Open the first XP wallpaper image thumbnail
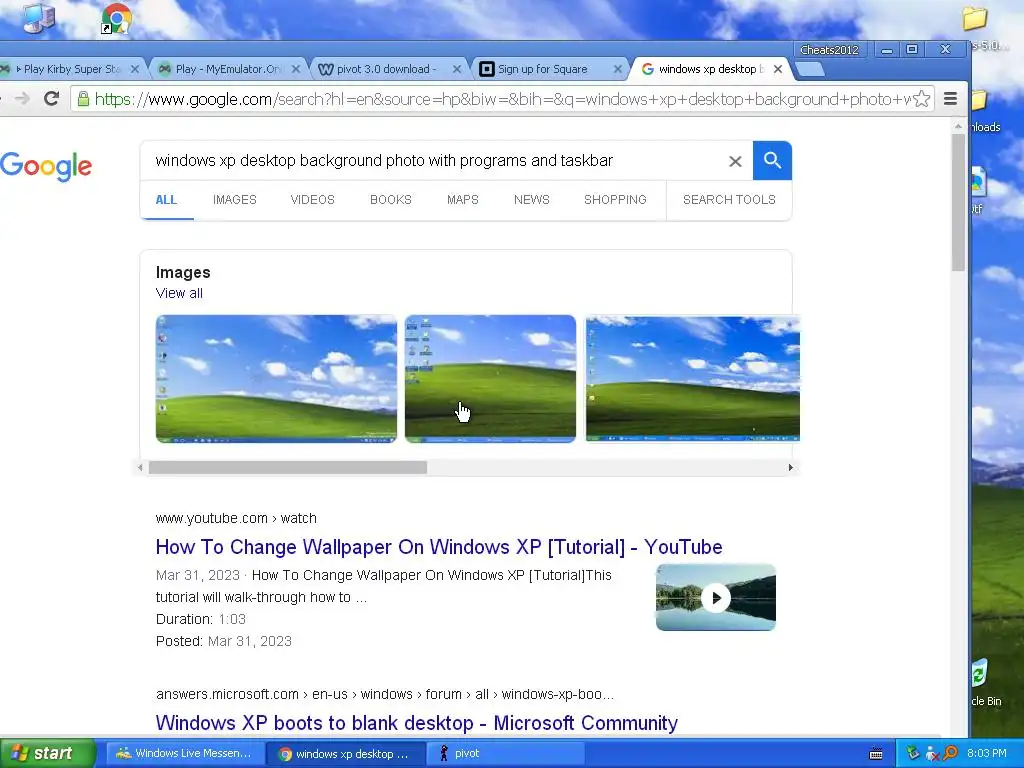 click(276, 379)
